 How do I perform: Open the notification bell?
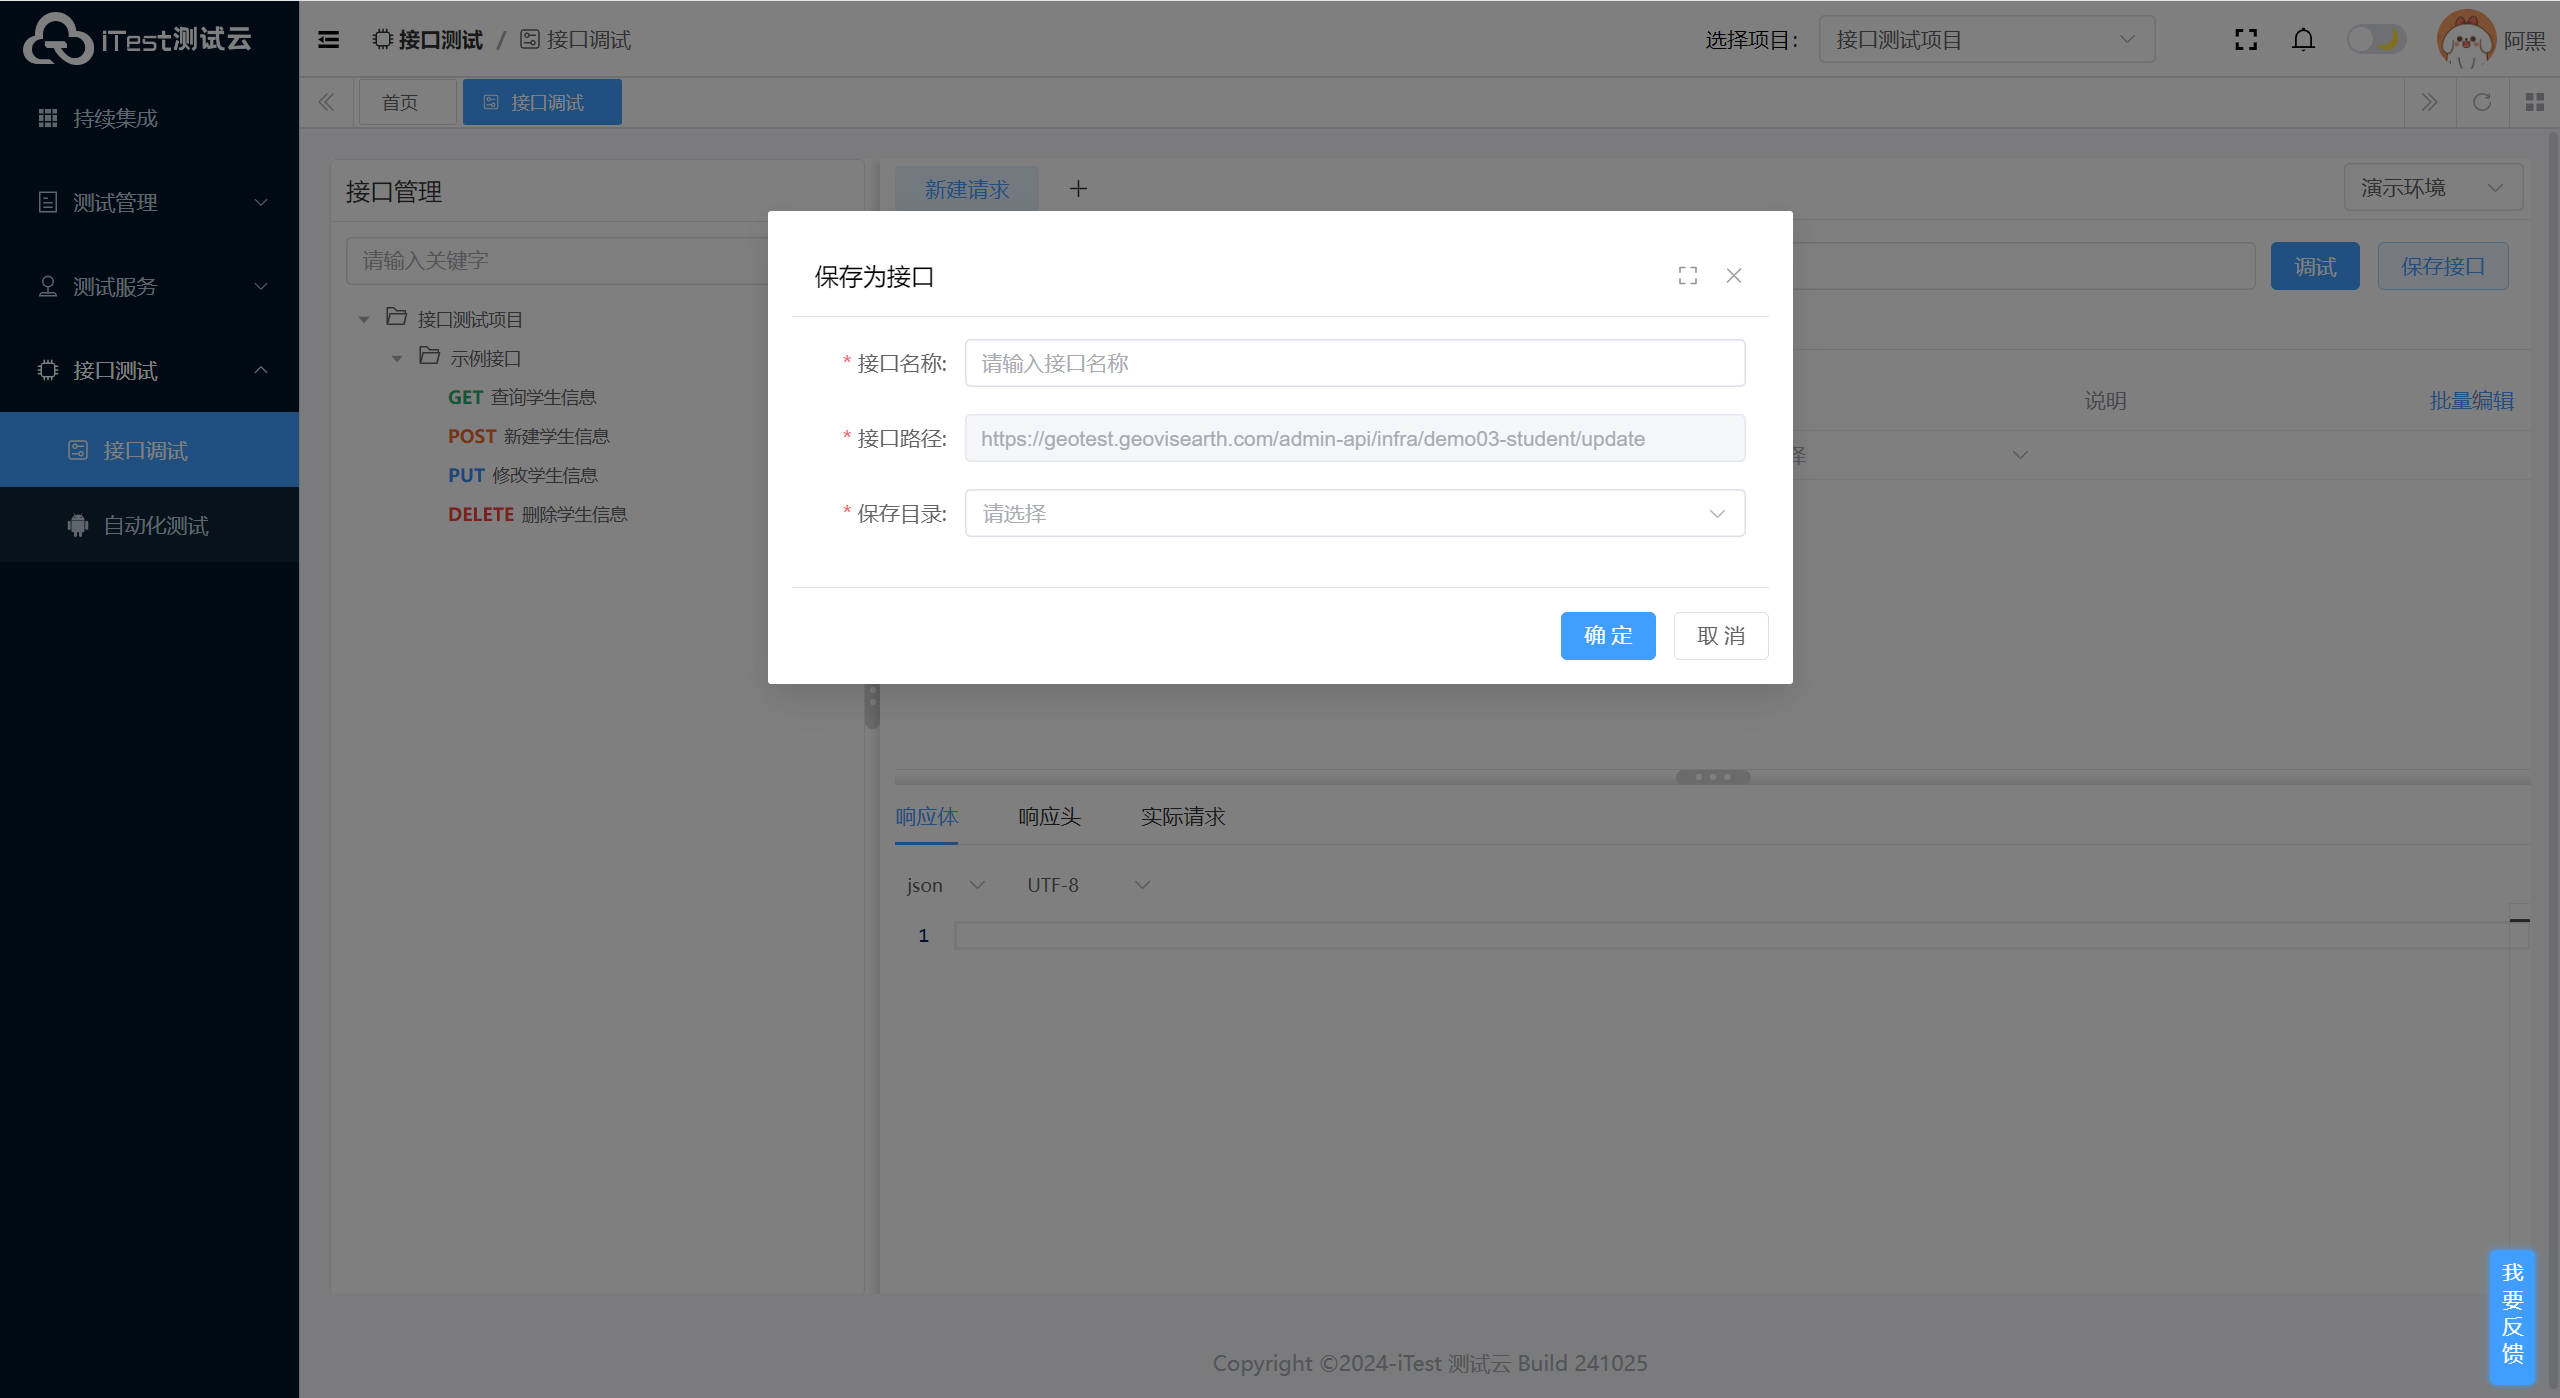click(2303, 40)
